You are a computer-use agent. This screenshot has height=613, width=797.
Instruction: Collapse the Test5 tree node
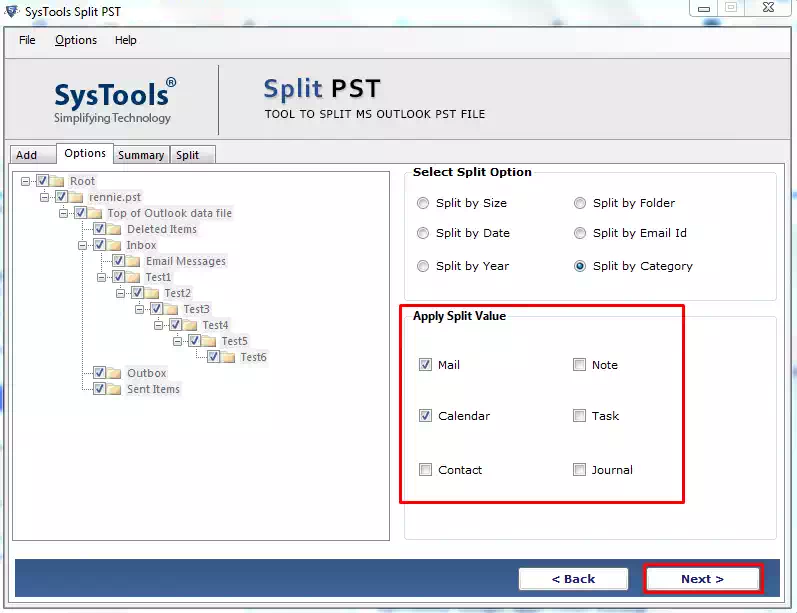[x=177, y=342]
